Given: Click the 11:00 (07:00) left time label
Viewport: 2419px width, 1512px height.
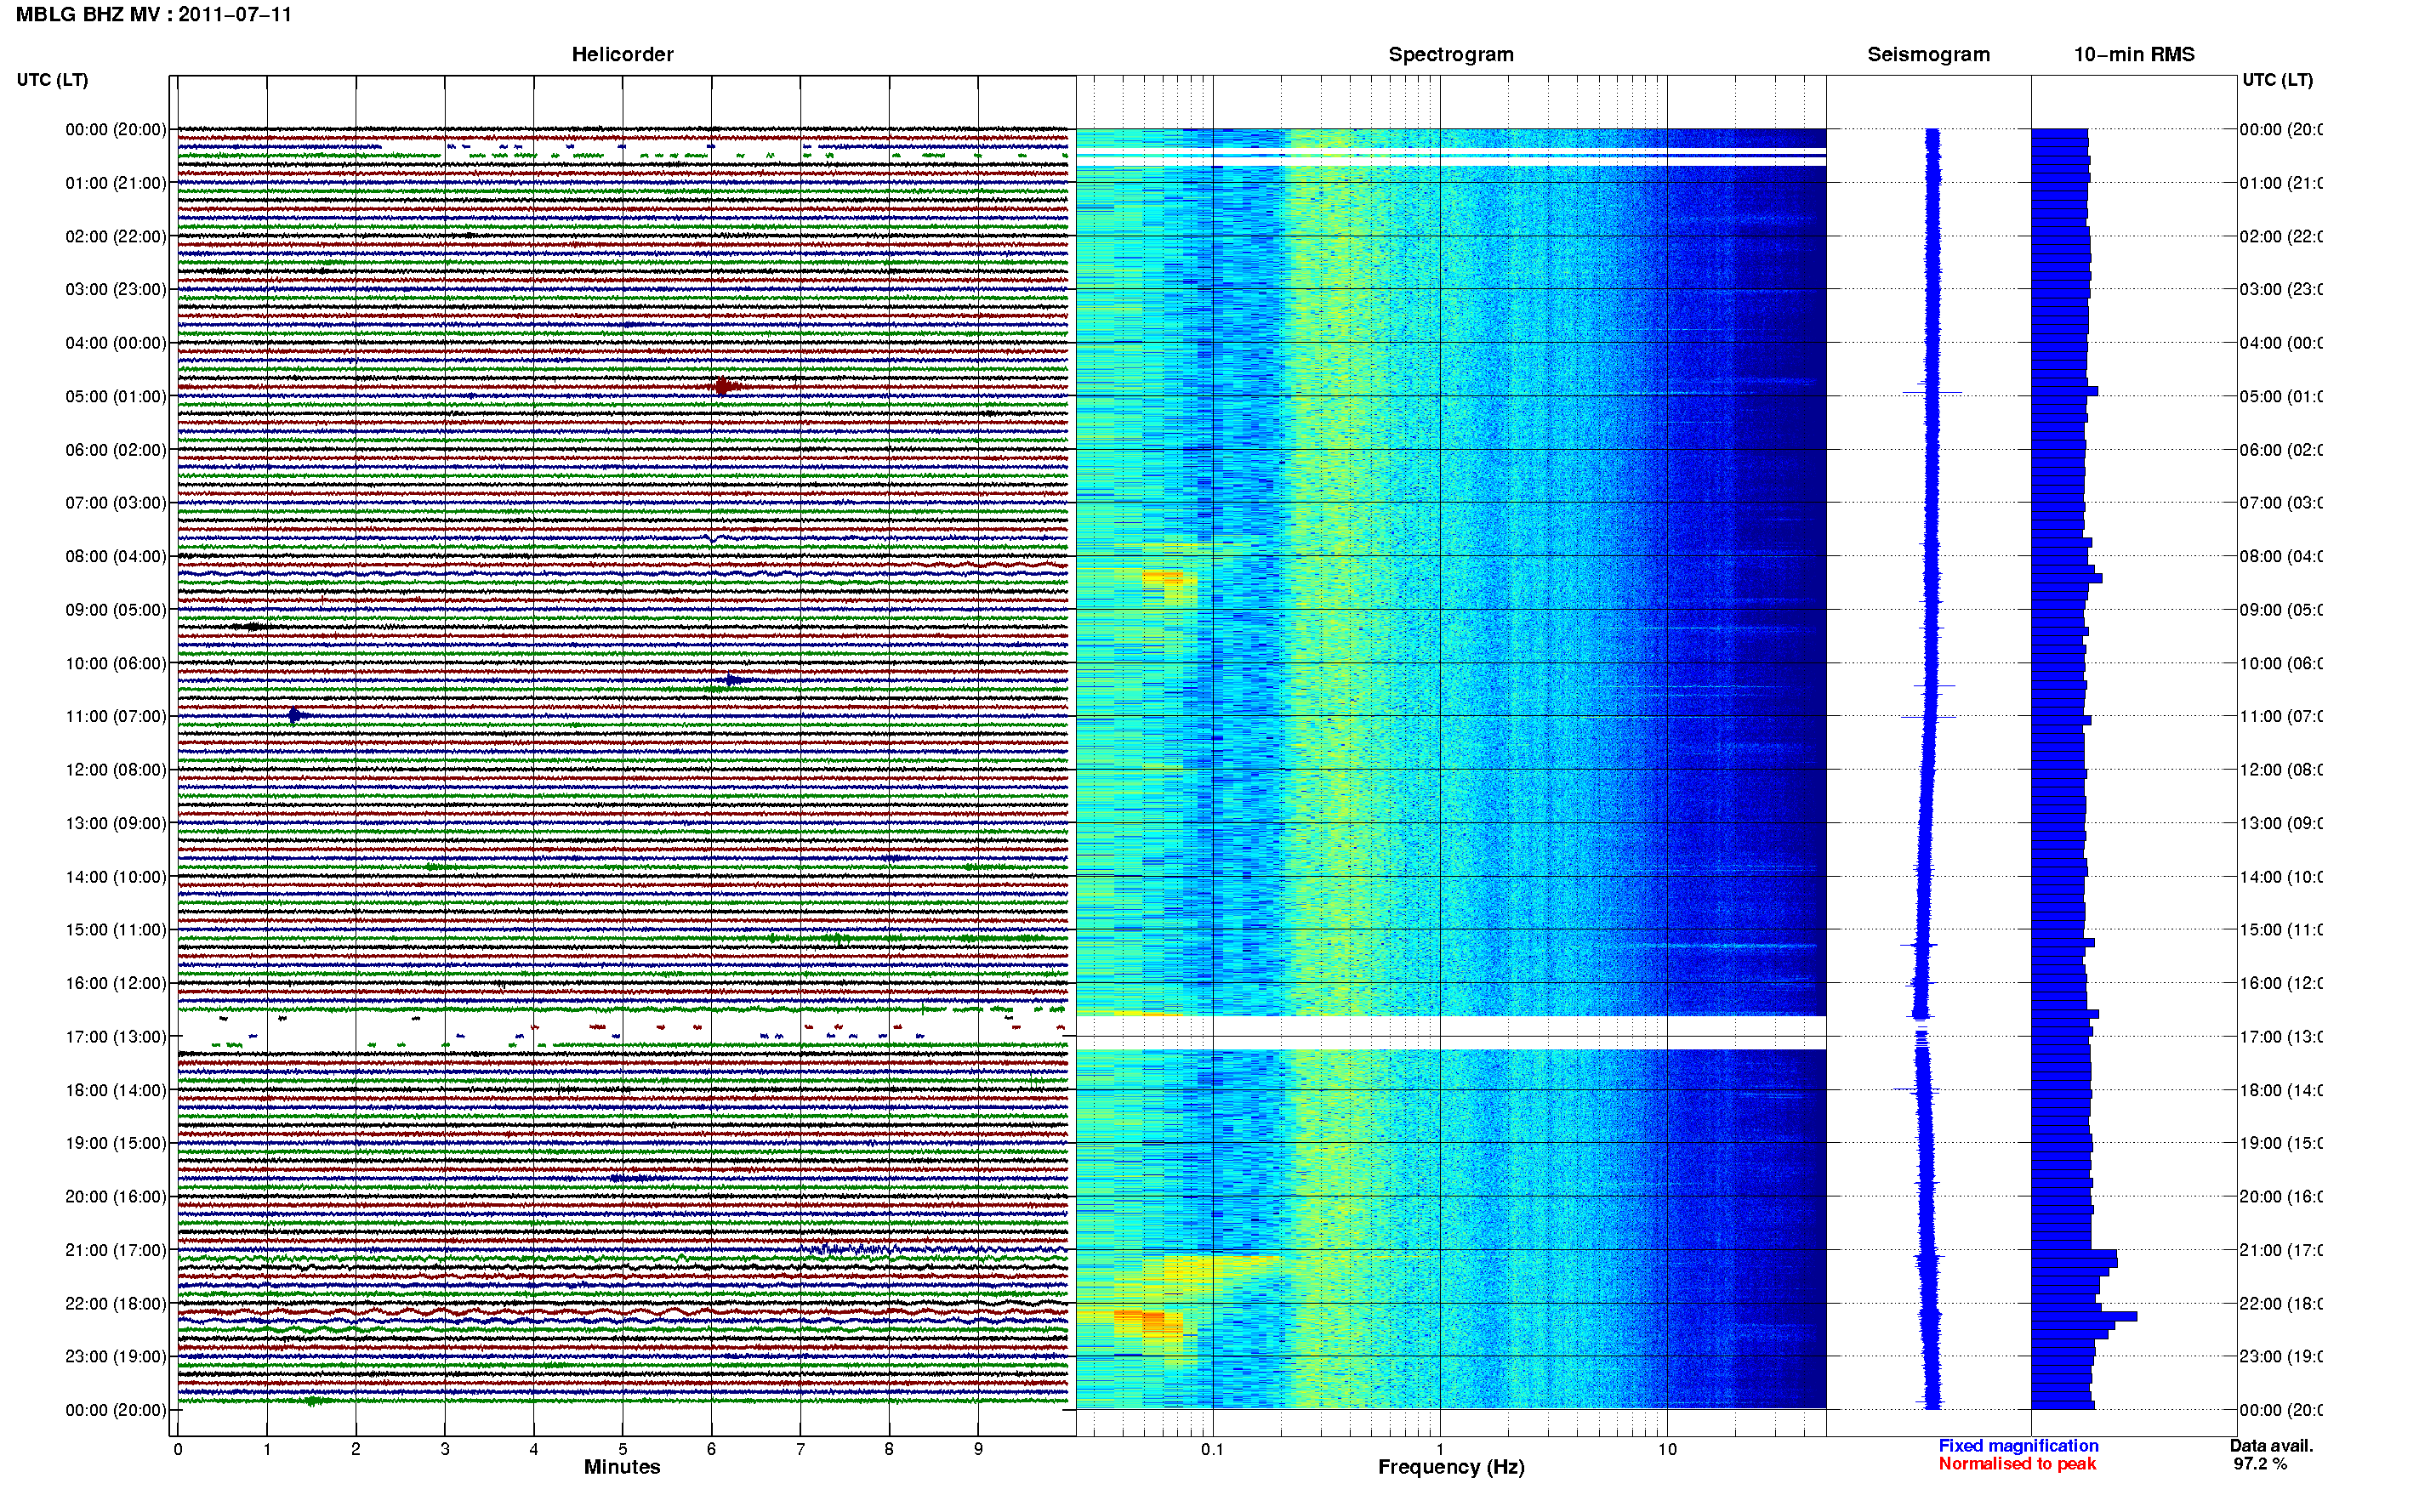Looking at the screenshot, I should 116,717.
